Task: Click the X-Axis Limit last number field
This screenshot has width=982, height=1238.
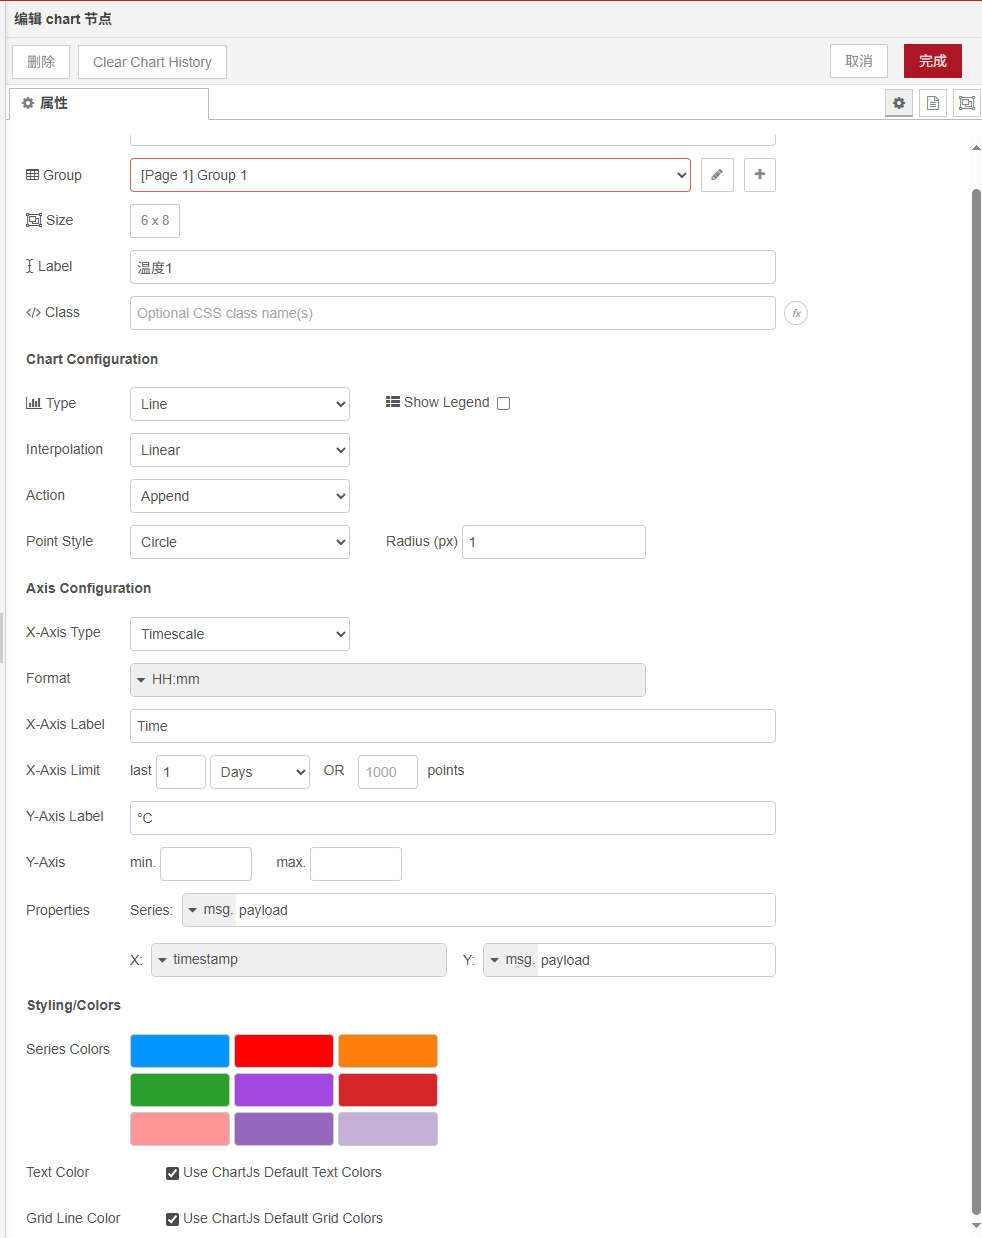Action: tap(181, 772)
